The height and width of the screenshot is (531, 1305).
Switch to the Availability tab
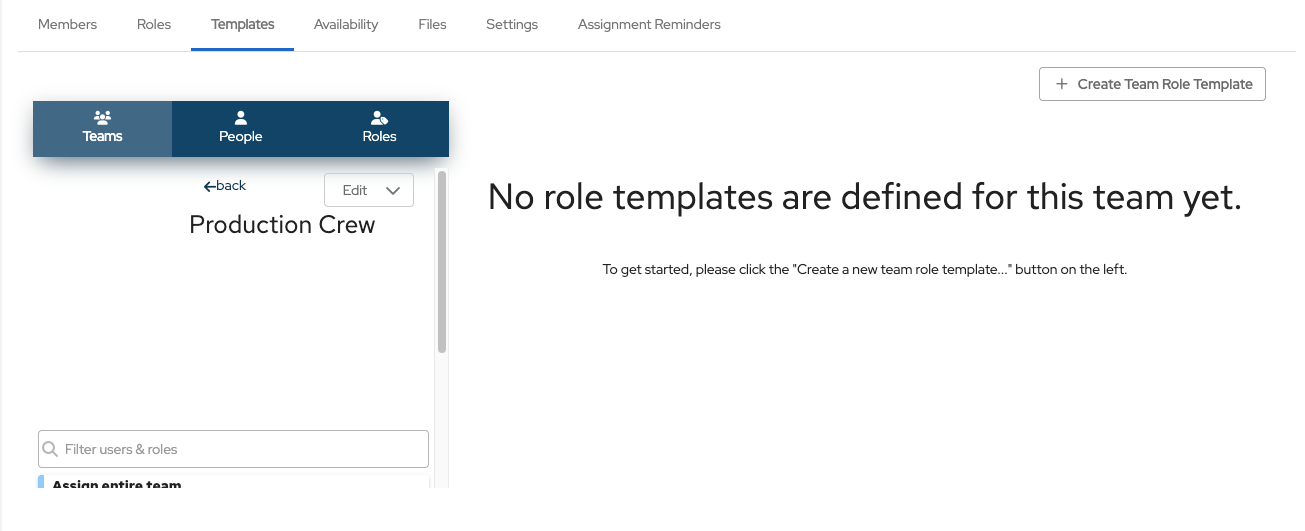click(346, 24)
